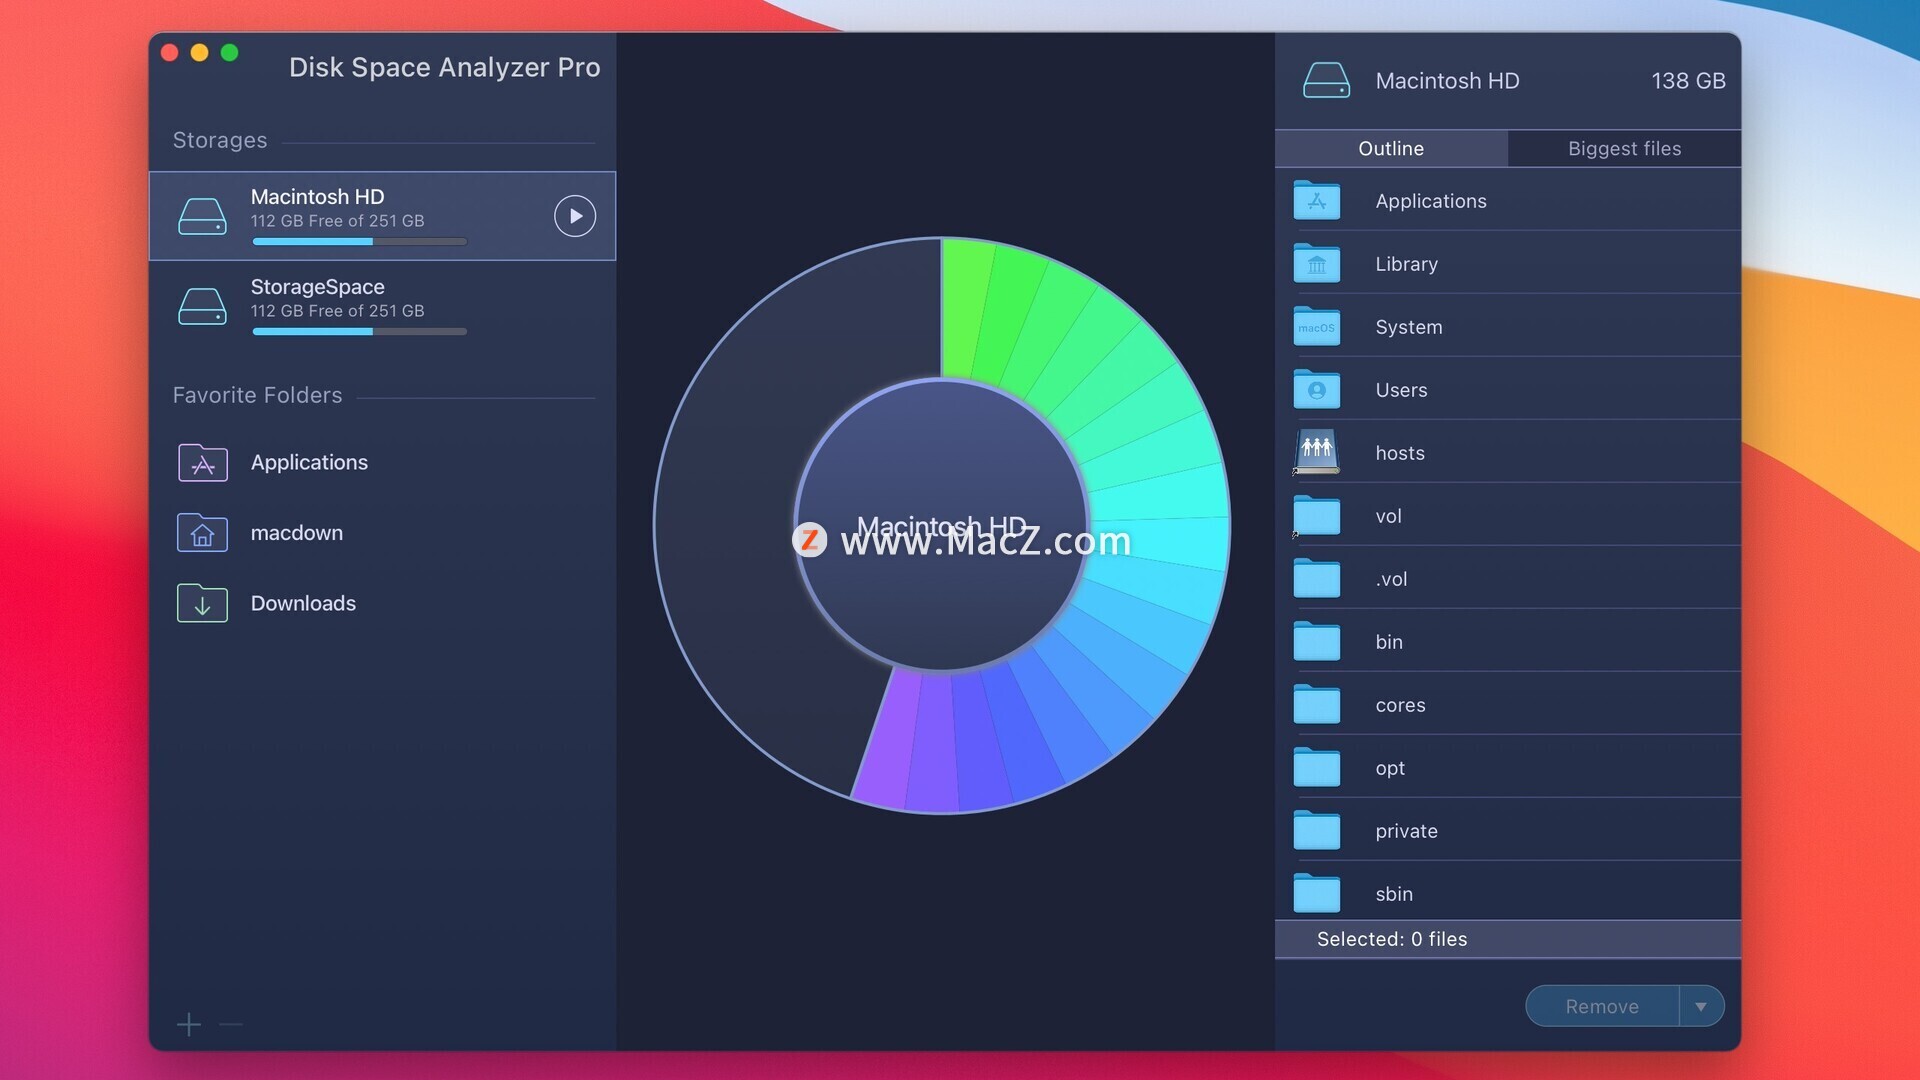This screenshot has height=1080, width=1920.
Task: Click the Macintosh HD drive icon in Storages
Action: 202,216
